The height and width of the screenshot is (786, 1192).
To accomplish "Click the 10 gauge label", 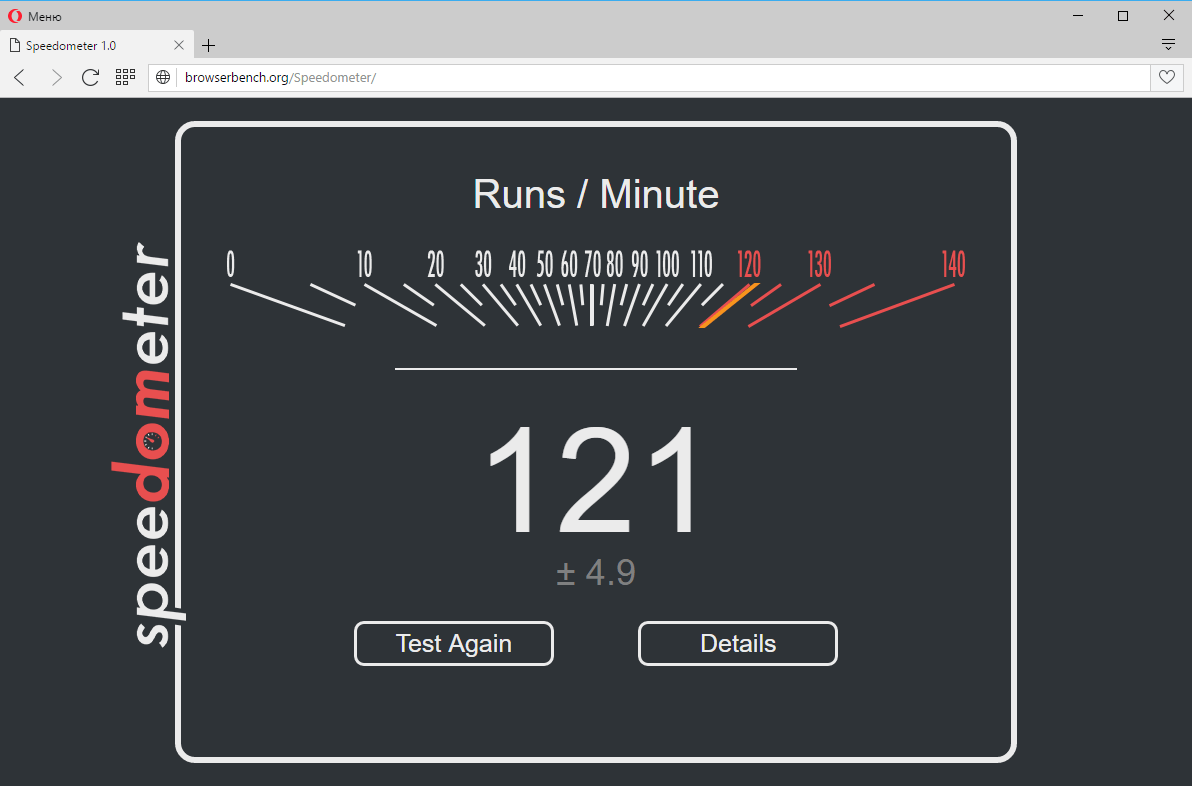I will tap(365, 265).
